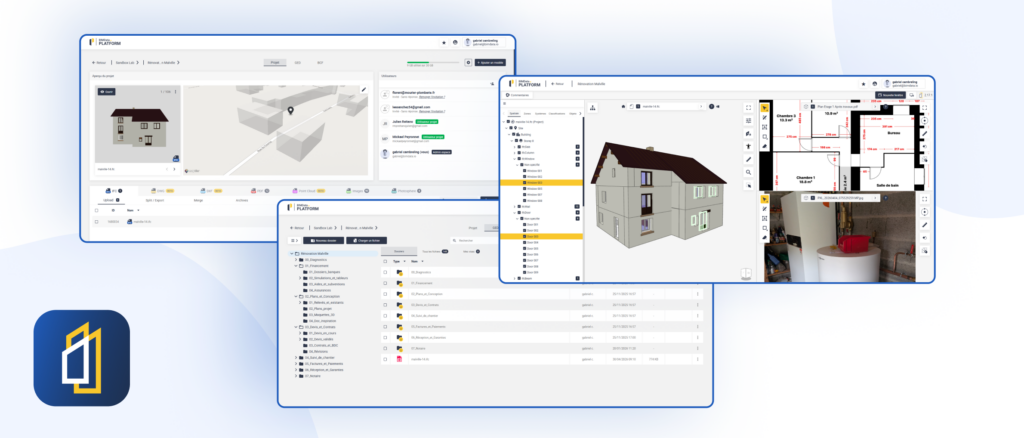Click the eraser icon in floor plan toolbar
This screenshot has height=438, width=1024.
click(x=765, y=146)
